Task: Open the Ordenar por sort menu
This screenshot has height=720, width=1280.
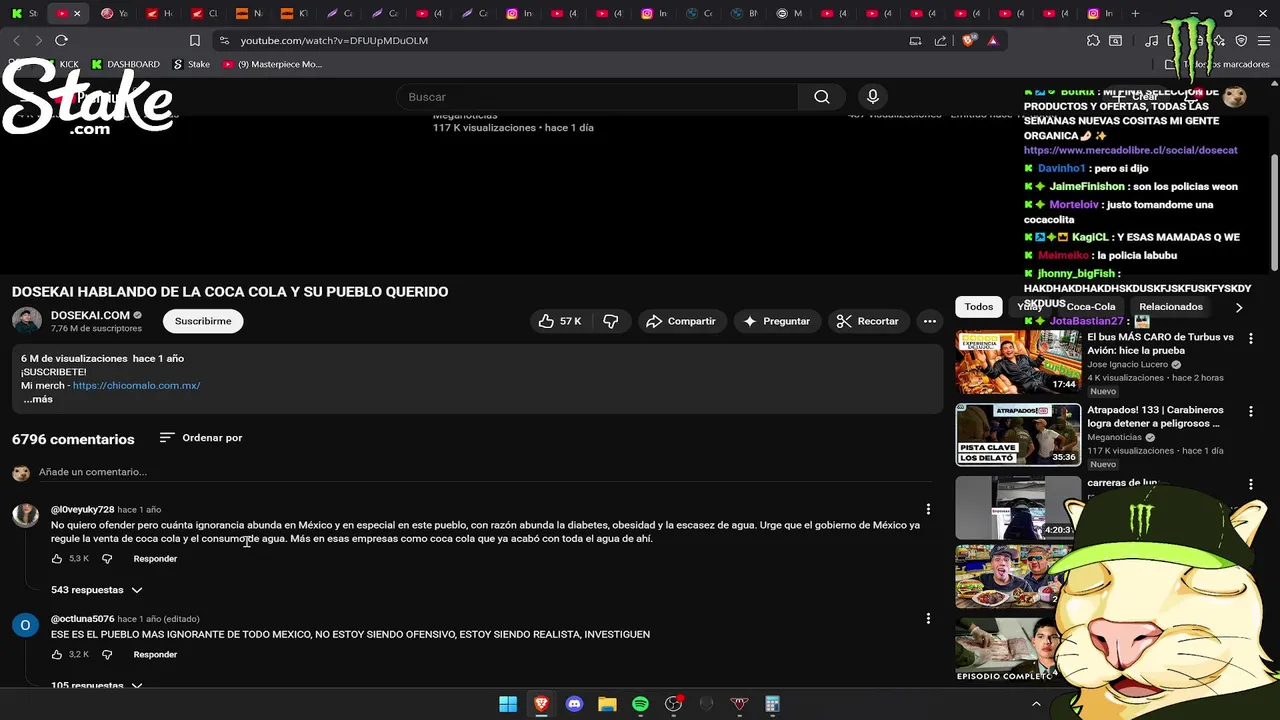Action: coord(201,438)
